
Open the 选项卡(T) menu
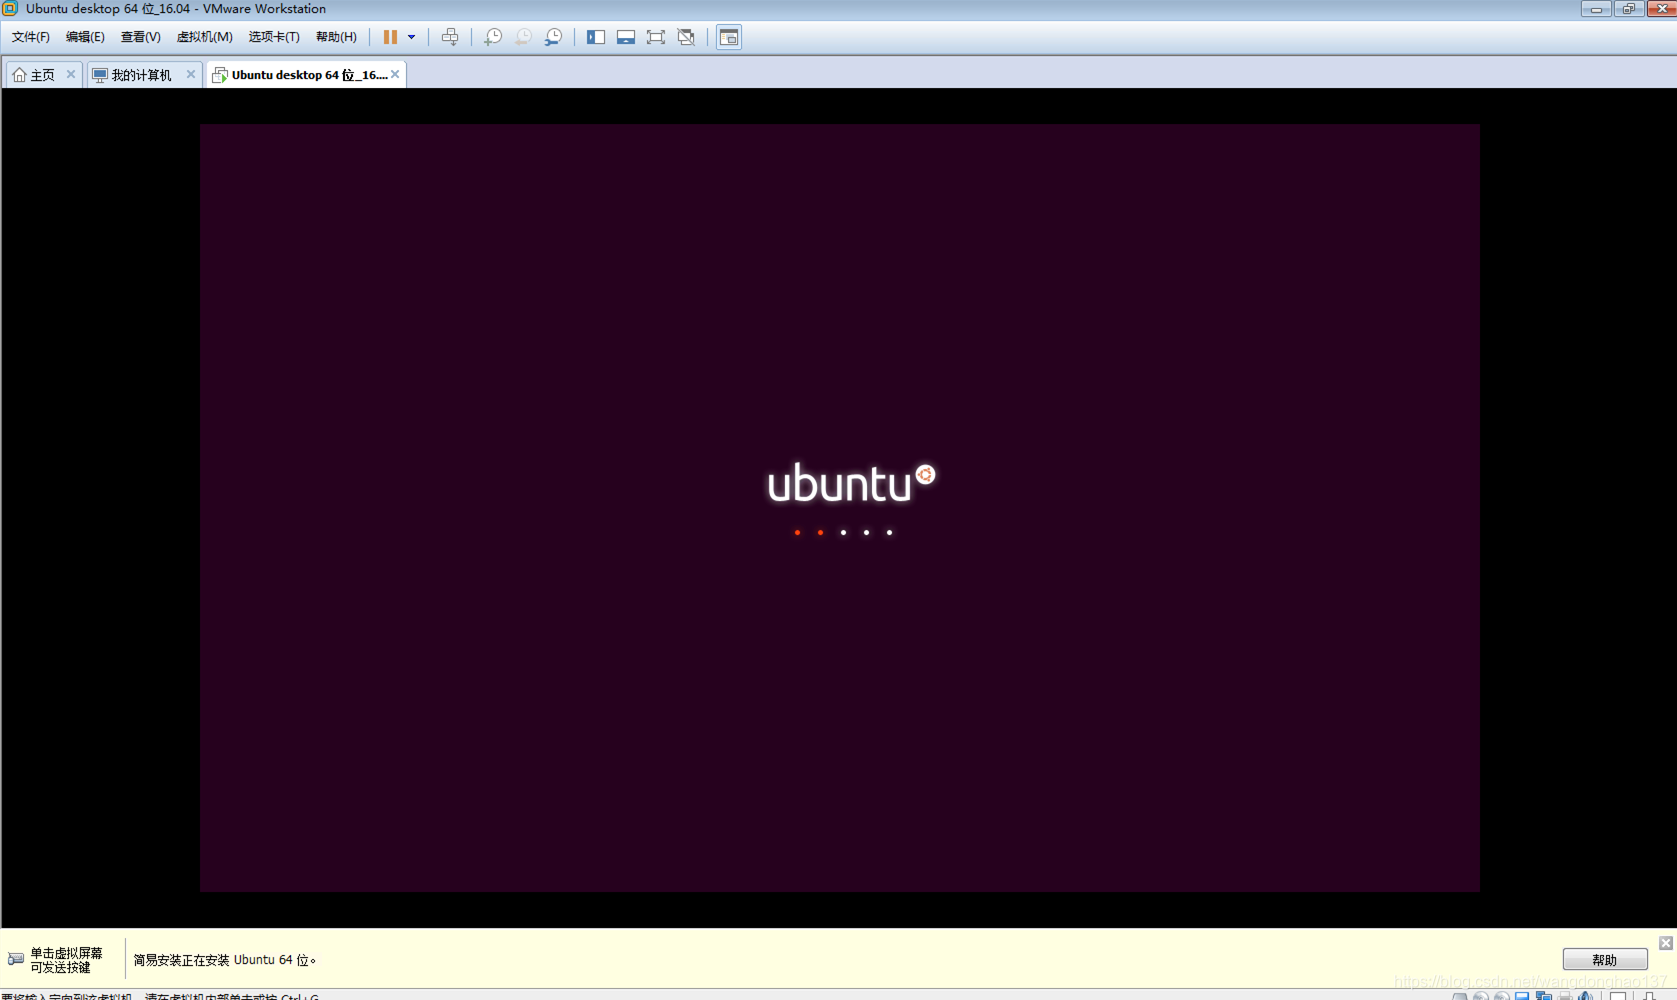tap(274, 37)
